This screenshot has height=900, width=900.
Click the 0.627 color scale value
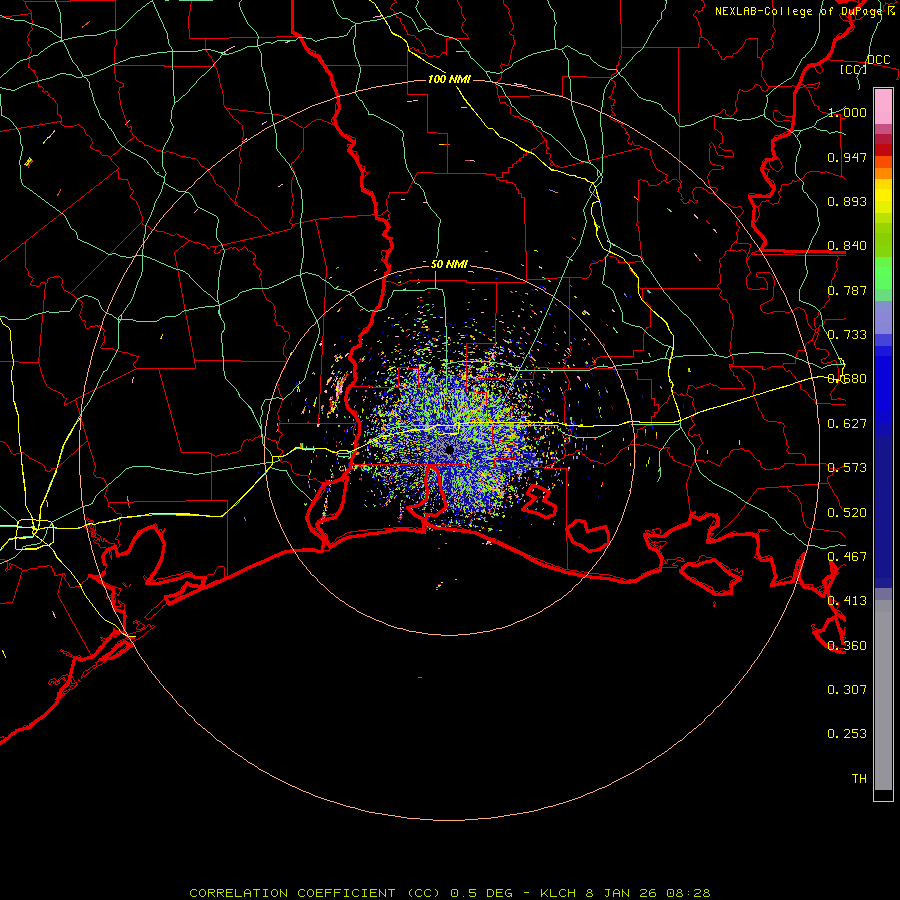pyautogui.click(x=847, y=424)
